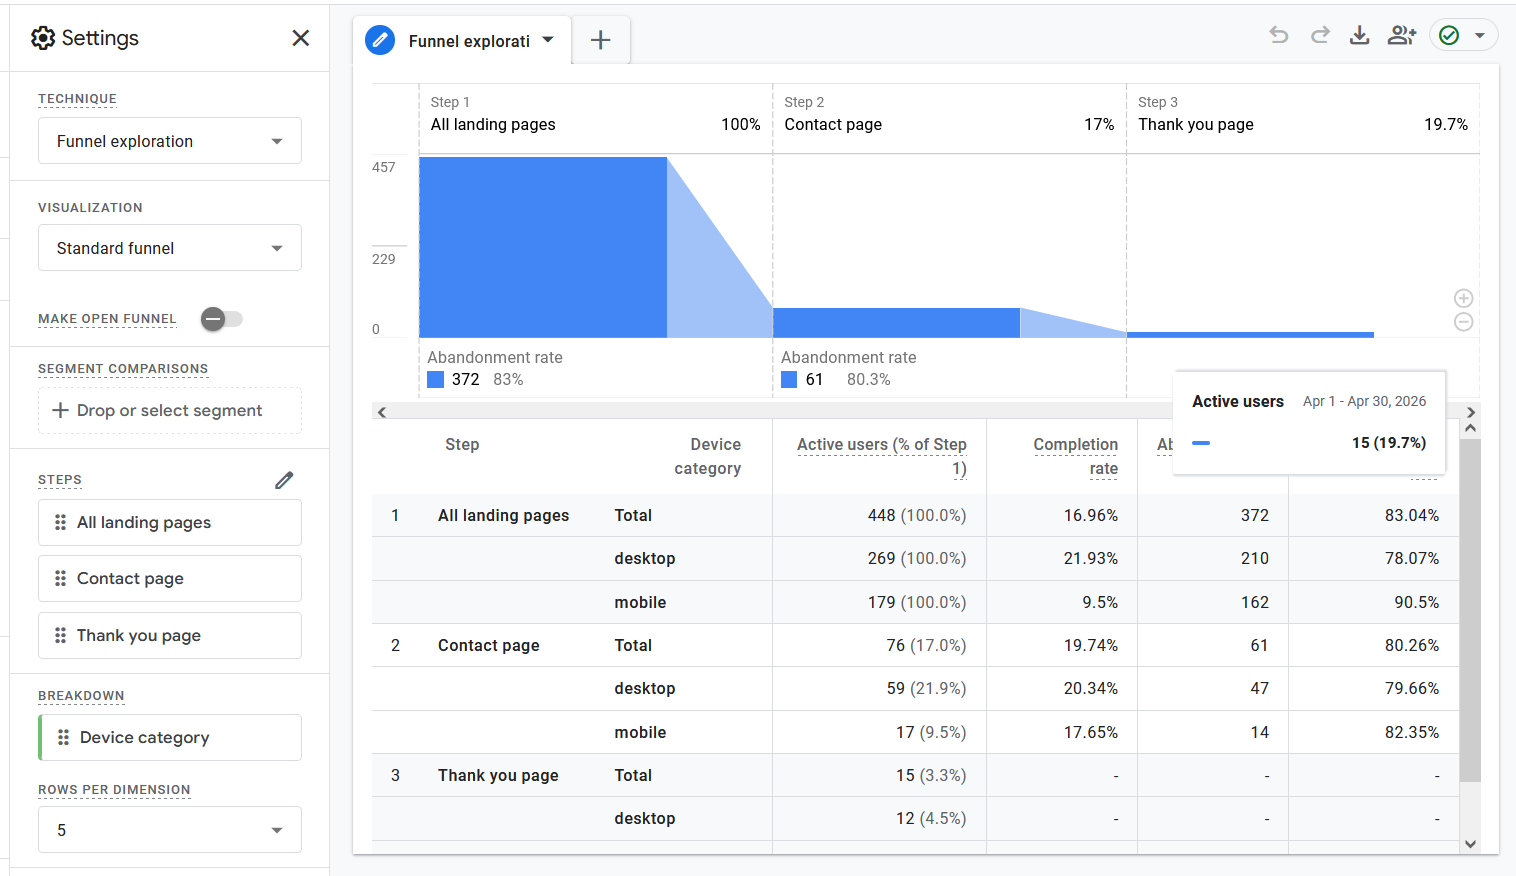Edit funnel steps with pencil icon

[284, 480]
